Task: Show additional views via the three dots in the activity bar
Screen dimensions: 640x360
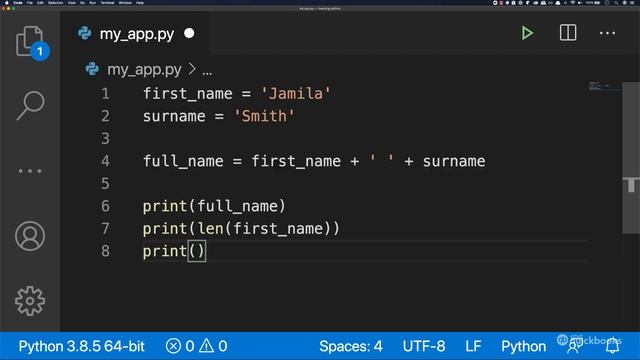Action: (x=30, y=171)
